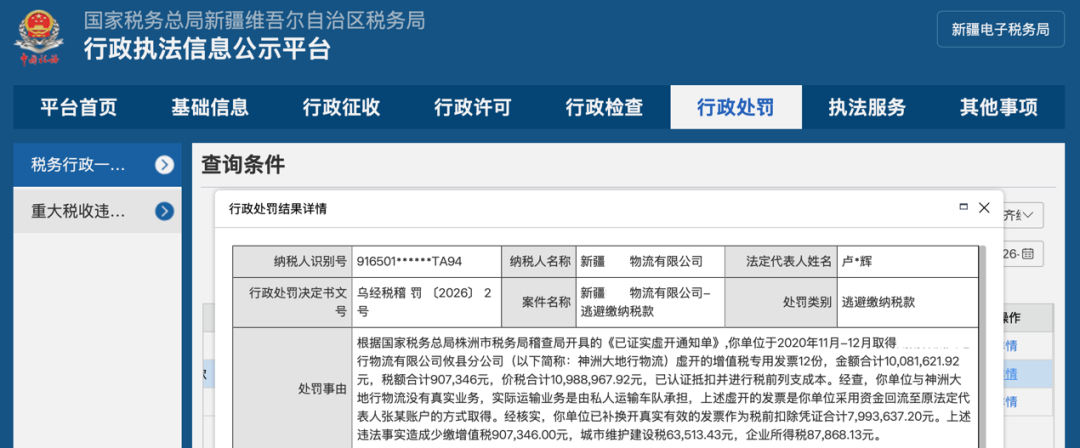Viewport: 1080px width, 448px height.
Task: Select 税务行政一… sidebar item
Action: pyautogui.click(x=78, y=165)
